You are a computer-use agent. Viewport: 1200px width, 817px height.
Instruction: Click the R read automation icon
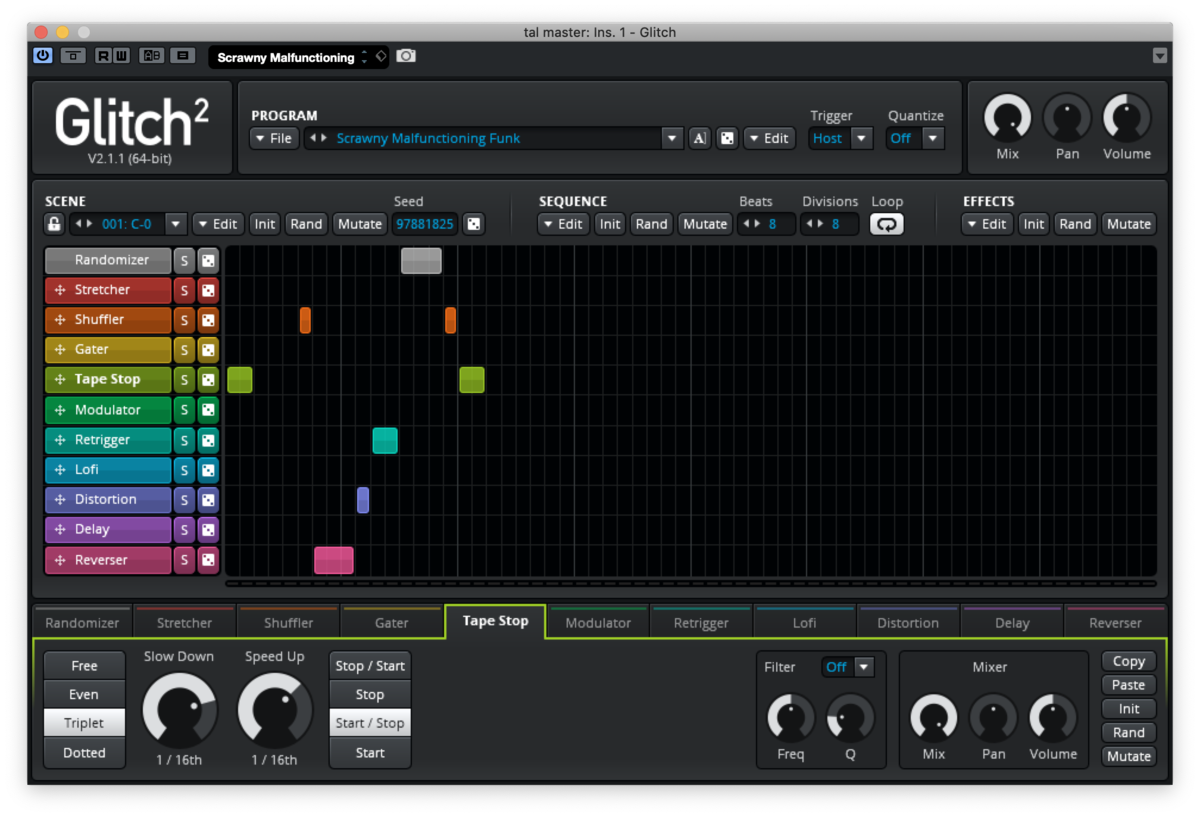pos(103,56)
